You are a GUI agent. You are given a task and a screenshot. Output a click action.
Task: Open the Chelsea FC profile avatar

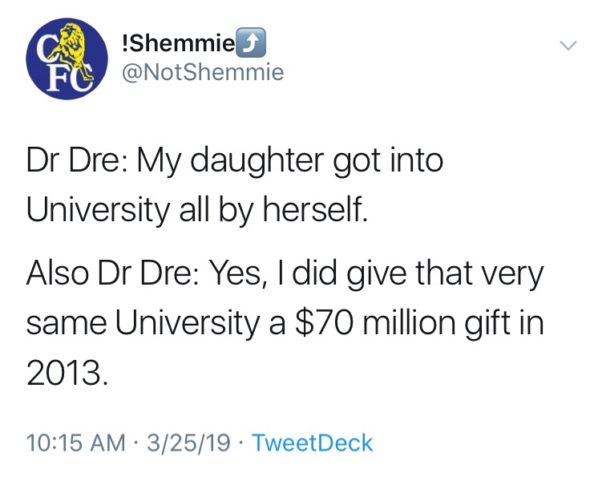[67, 59]
